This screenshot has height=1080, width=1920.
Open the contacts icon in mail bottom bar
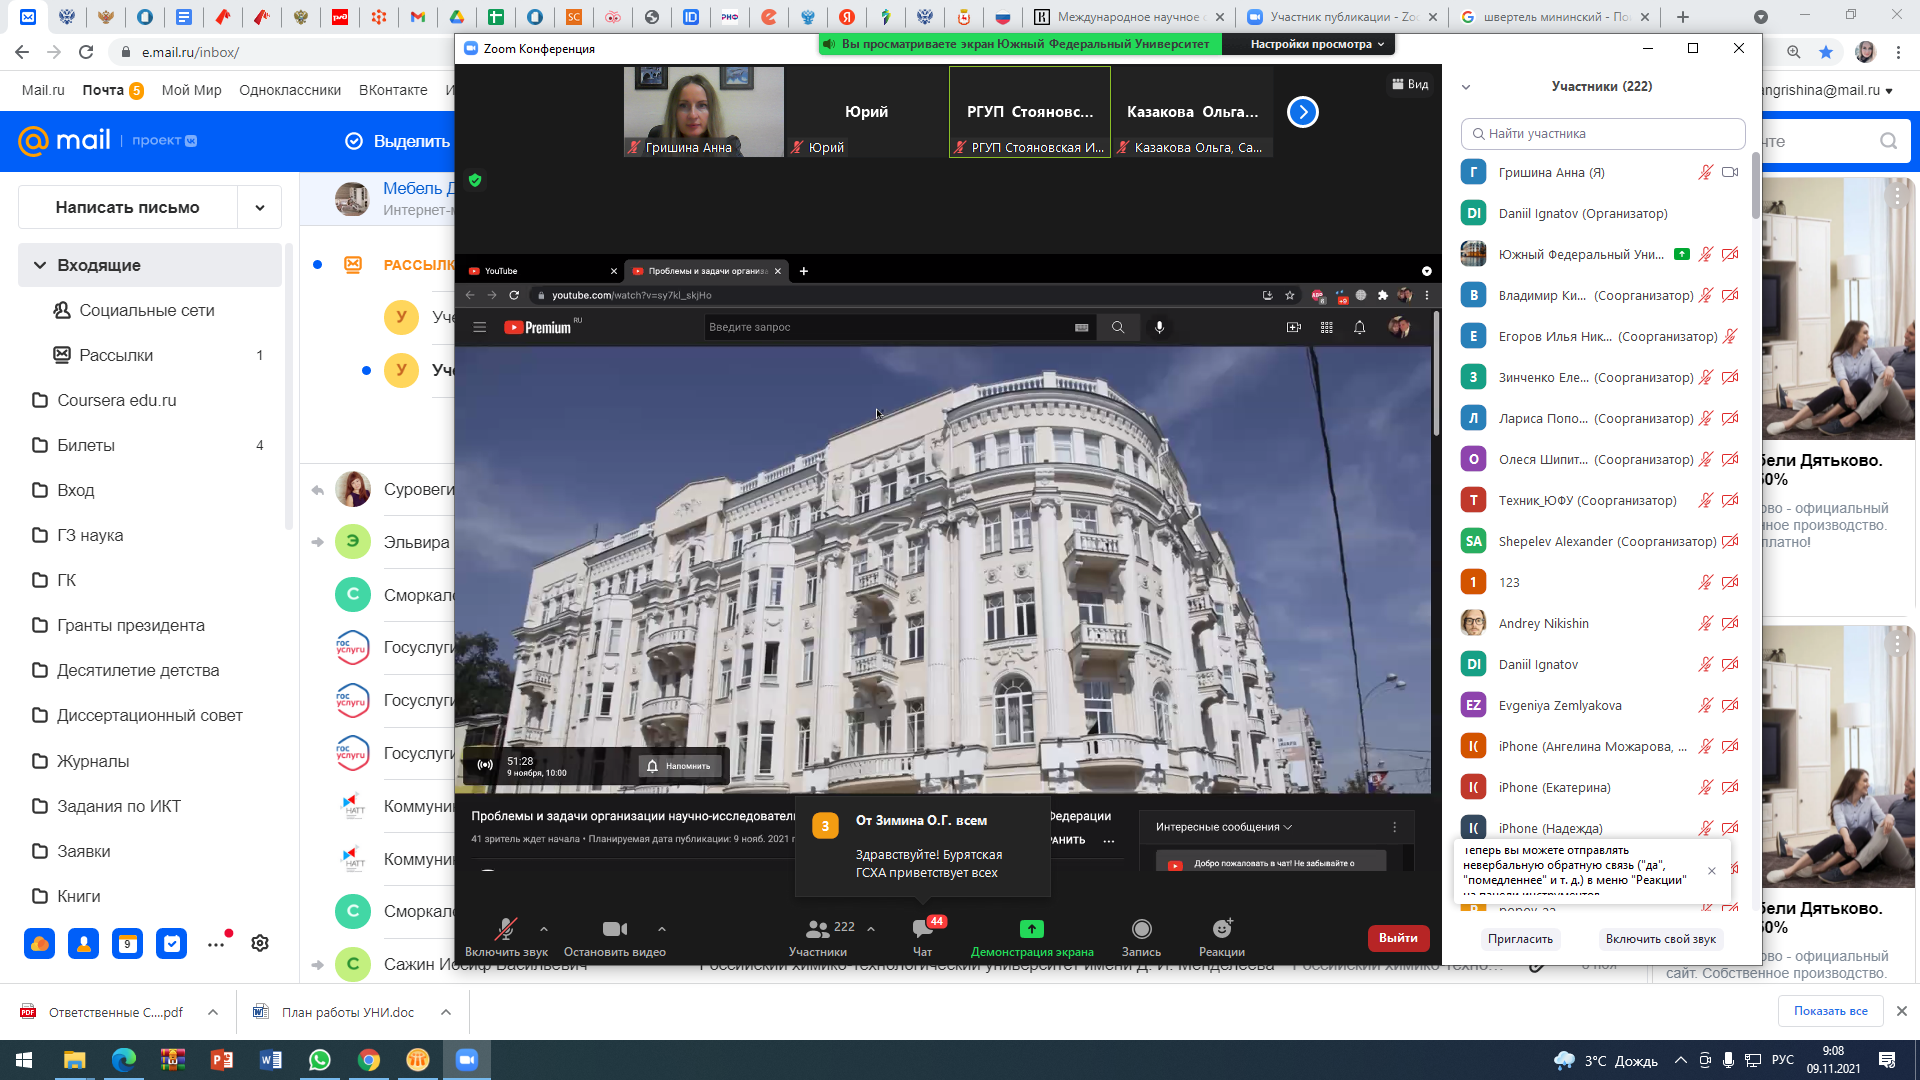[x=84, y=944]
